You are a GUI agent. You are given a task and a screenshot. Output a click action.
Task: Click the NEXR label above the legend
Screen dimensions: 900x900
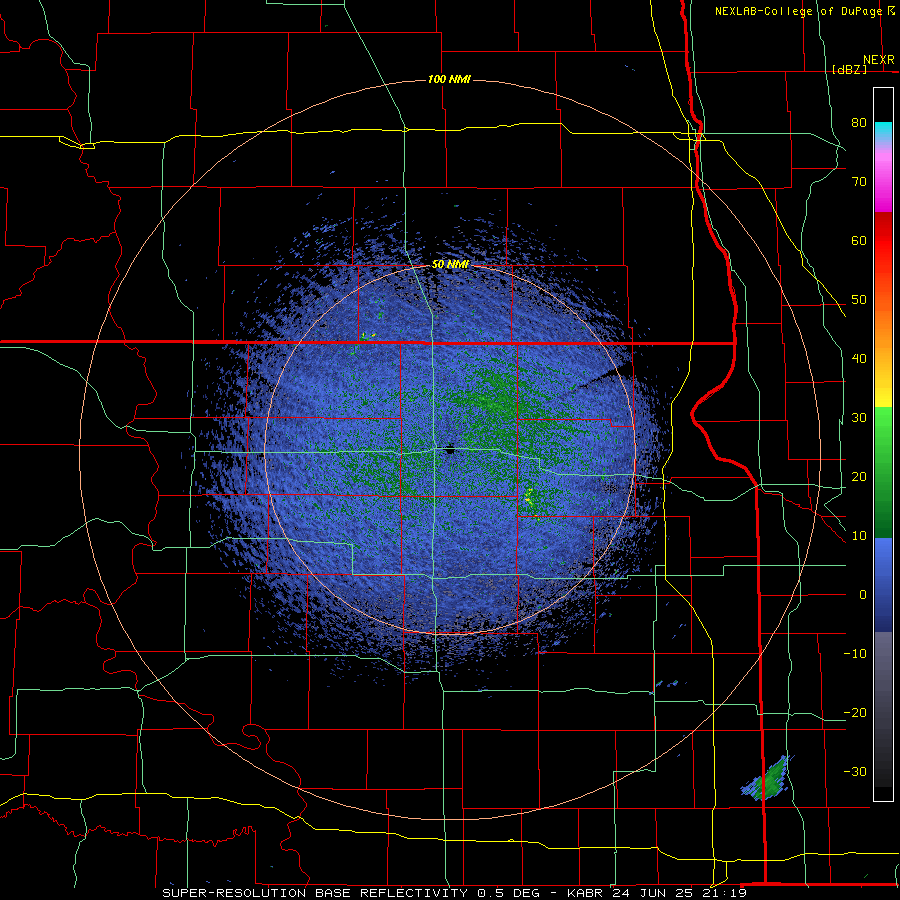pos(878,60)
